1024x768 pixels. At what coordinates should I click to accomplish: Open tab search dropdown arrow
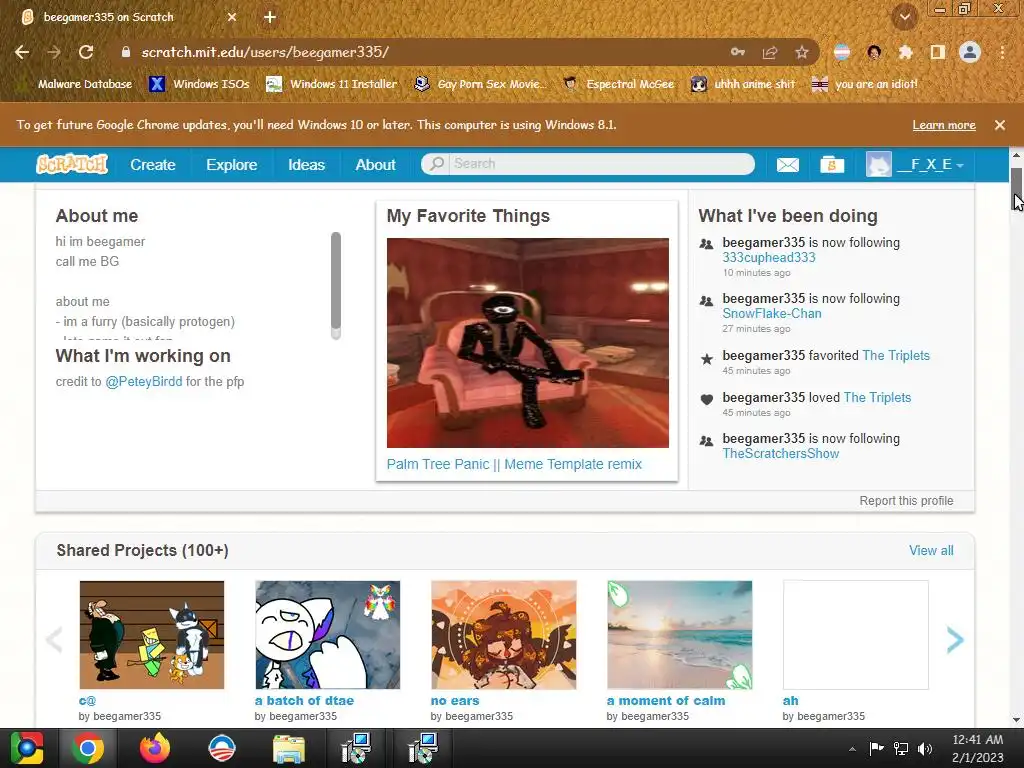pyautogui.click(x=905, y=18)
